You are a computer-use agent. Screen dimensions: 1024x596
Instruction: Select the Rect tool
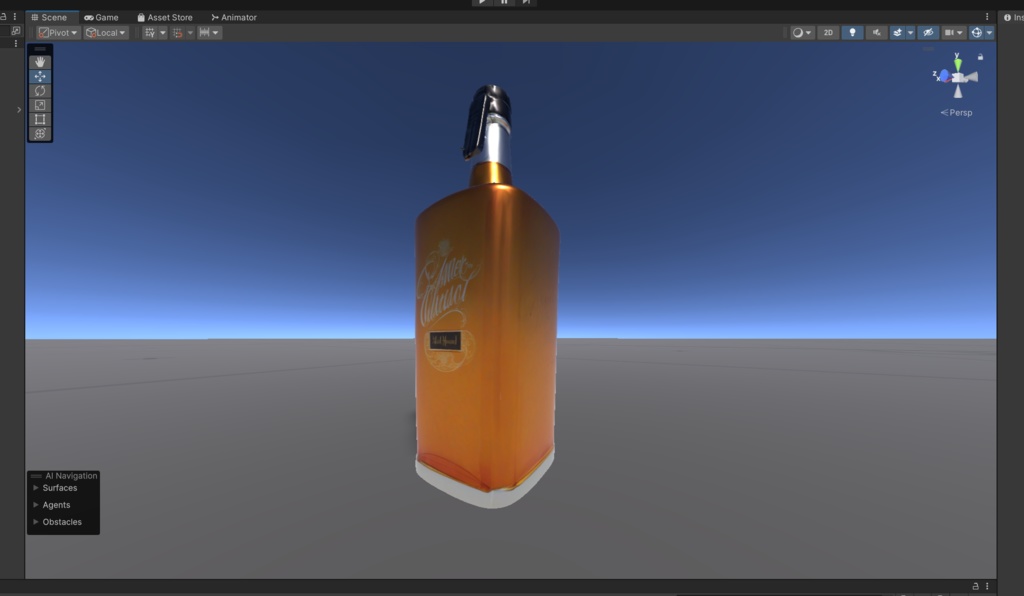(40, 119)
